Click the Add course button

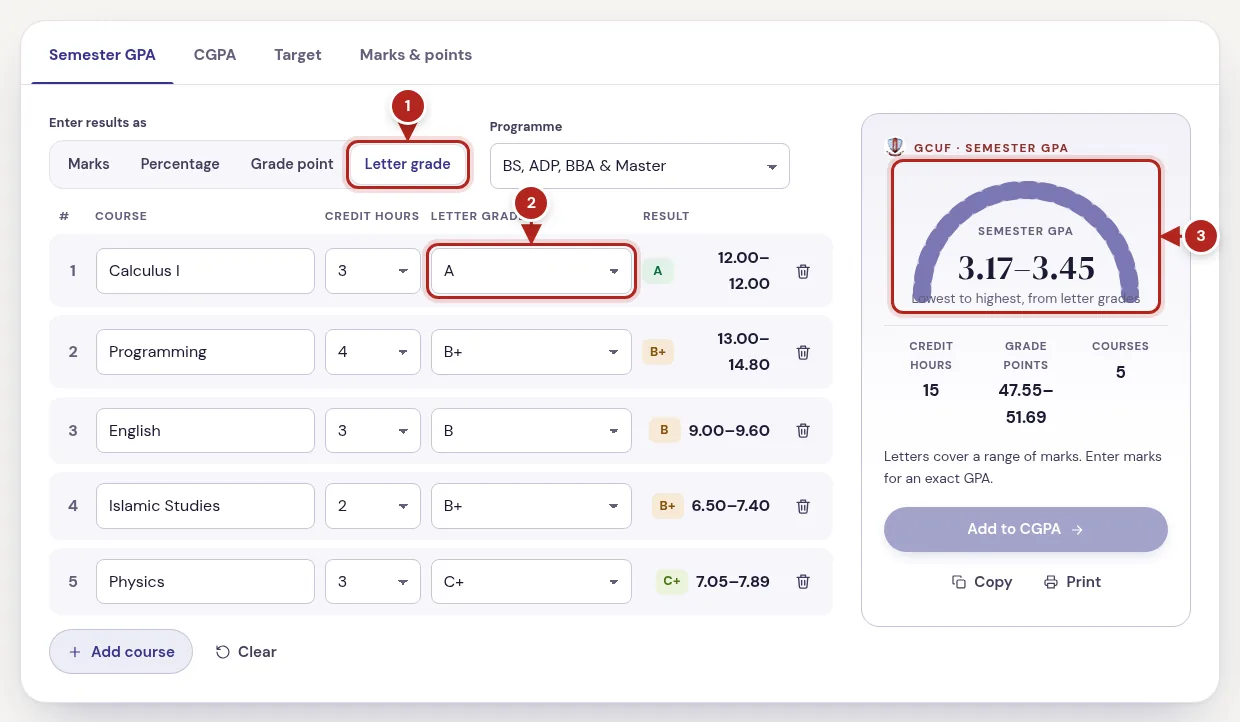pos(121,651)
